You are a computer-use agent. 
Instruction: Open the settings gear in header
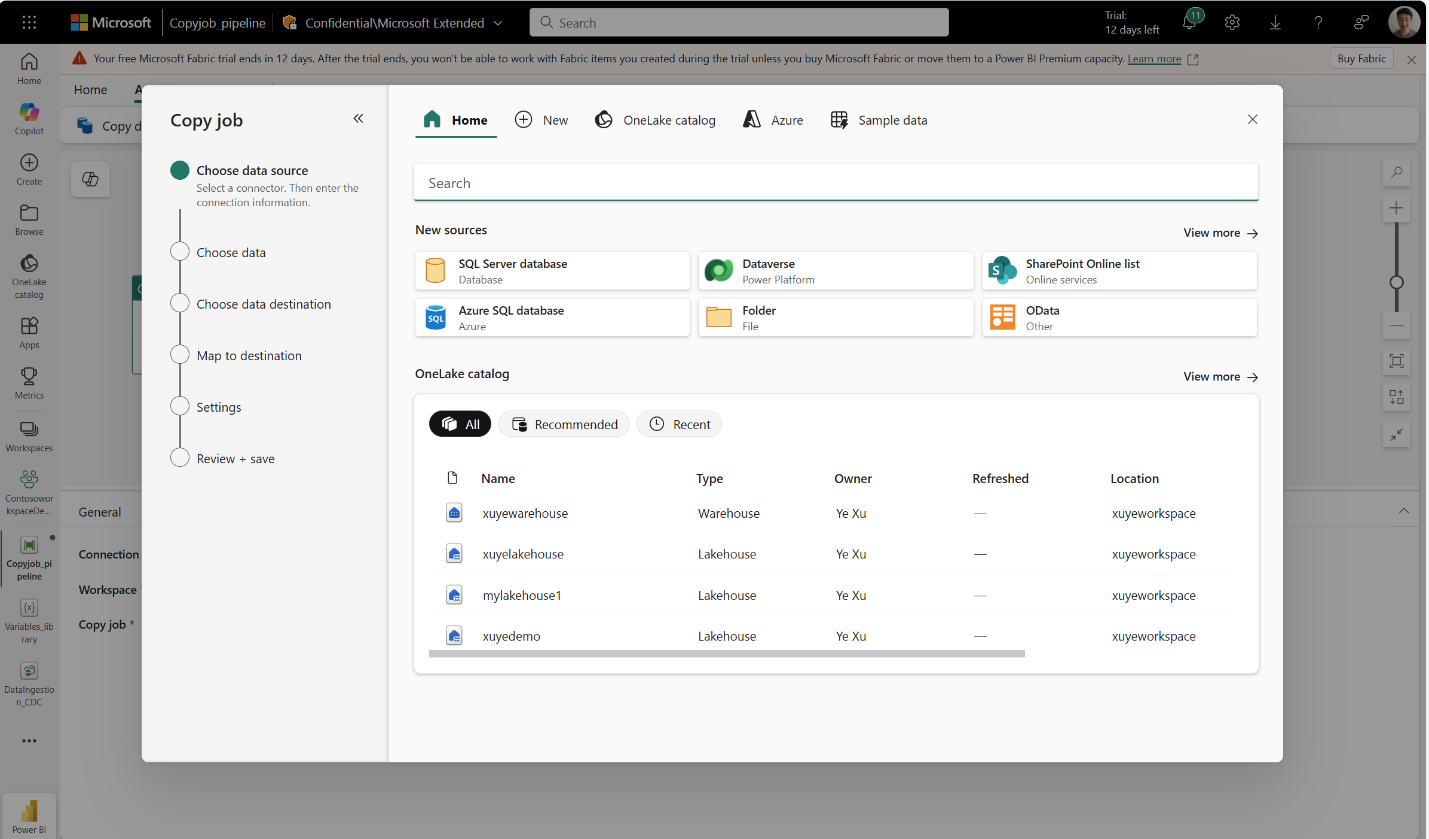(1232, 22)
